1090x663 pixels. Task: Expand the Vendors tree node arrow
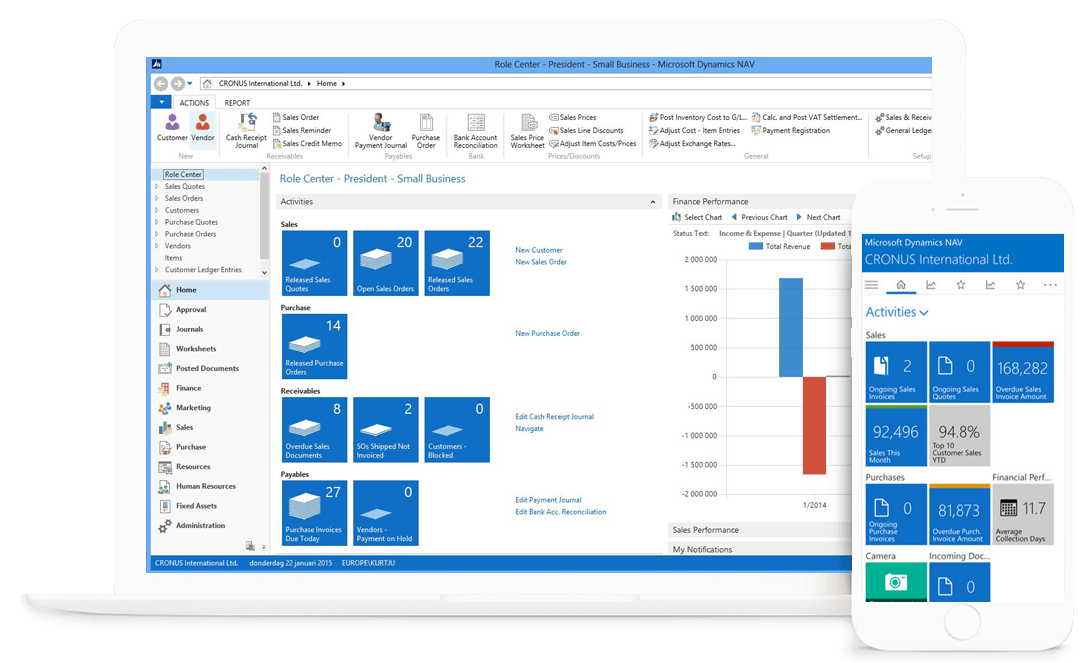(157, 246)
